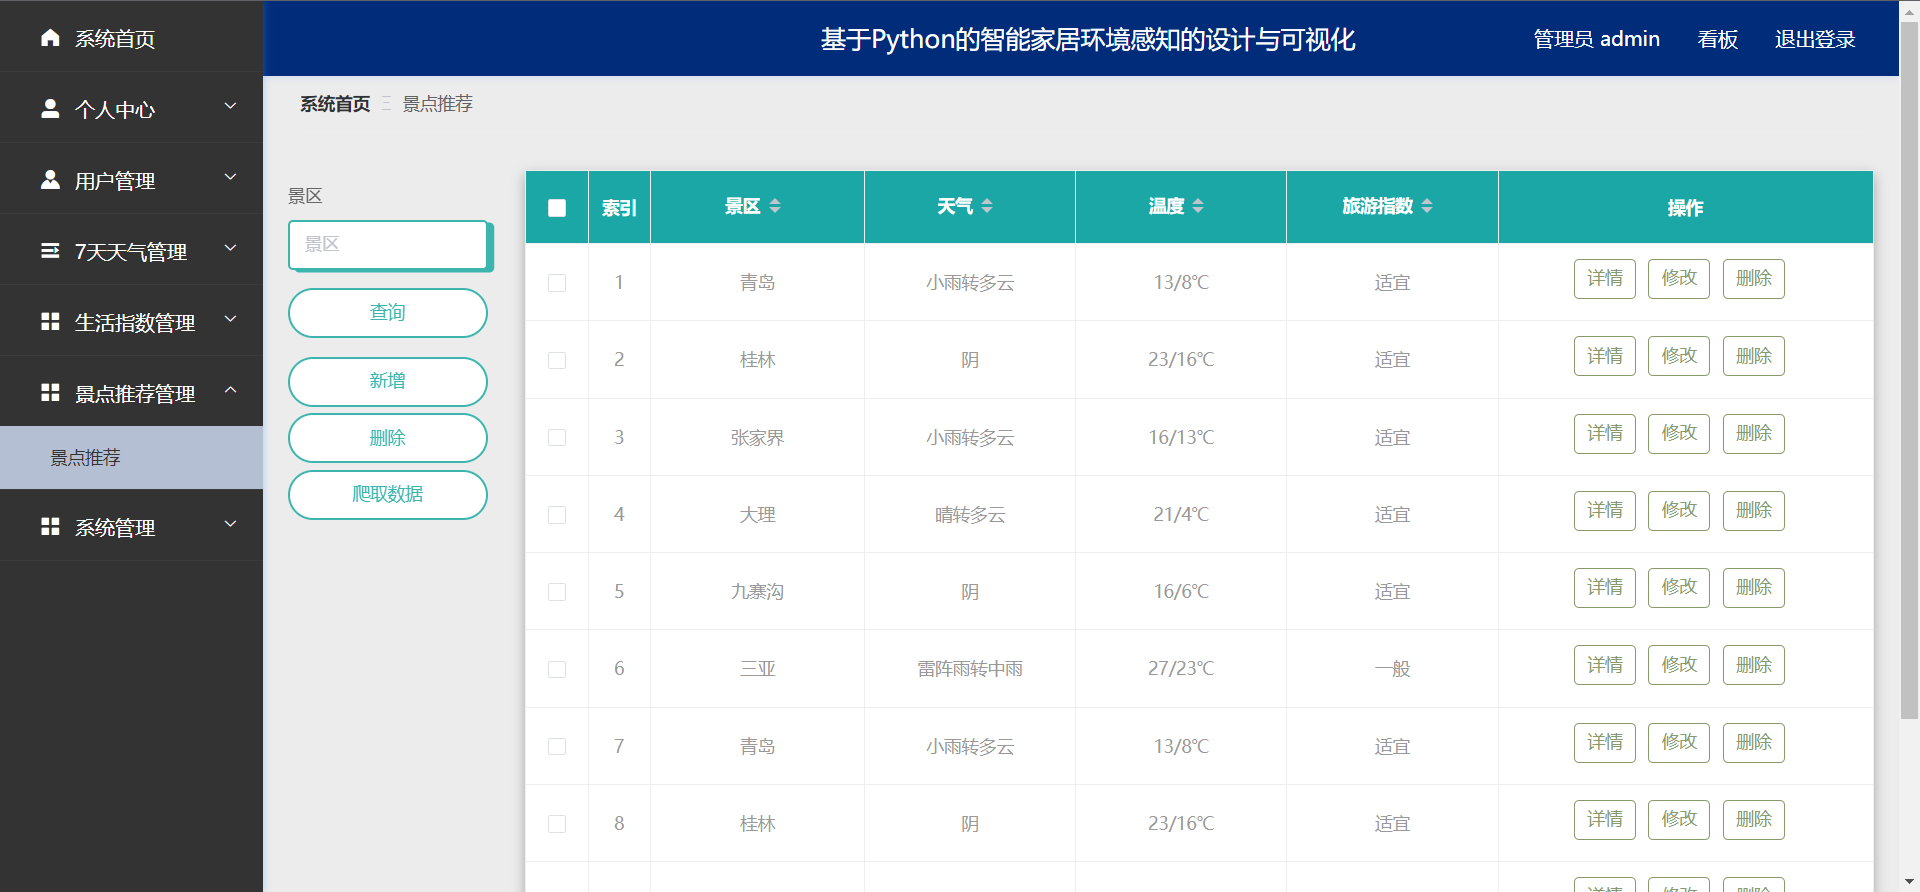Viewport: 1920px width, 892px height.
Task: Click the grid icon beside 系统管理
Action: [x=50, y=526]
